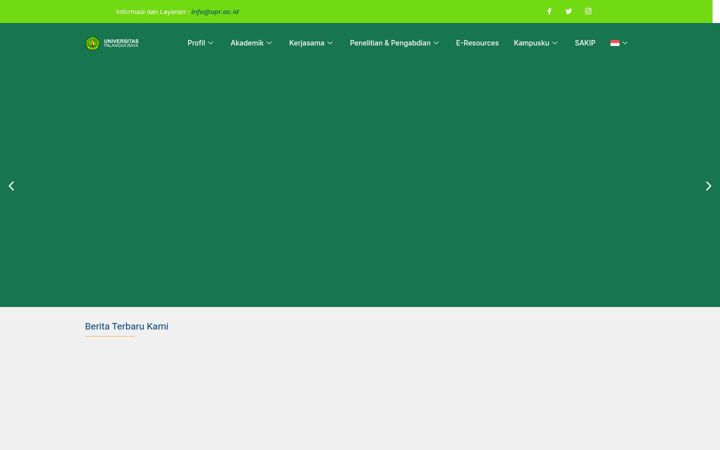Open the Akademik menu item
720x450 pixels.
point(247,43)
